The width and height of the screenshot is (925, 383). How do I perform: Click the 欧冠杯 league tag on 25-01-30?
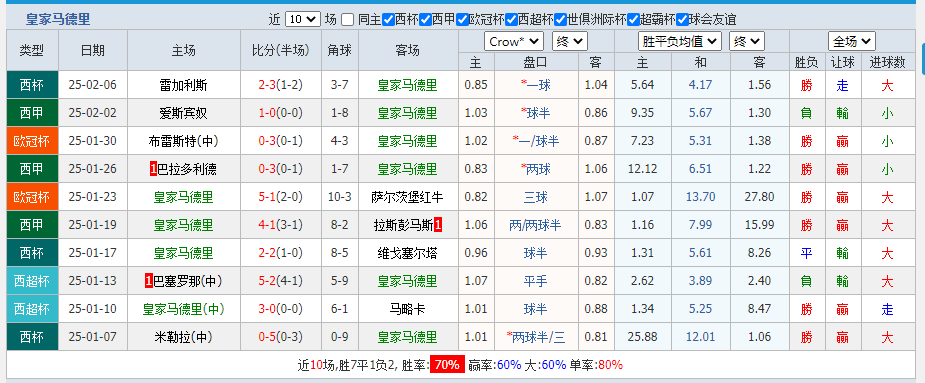32,141
